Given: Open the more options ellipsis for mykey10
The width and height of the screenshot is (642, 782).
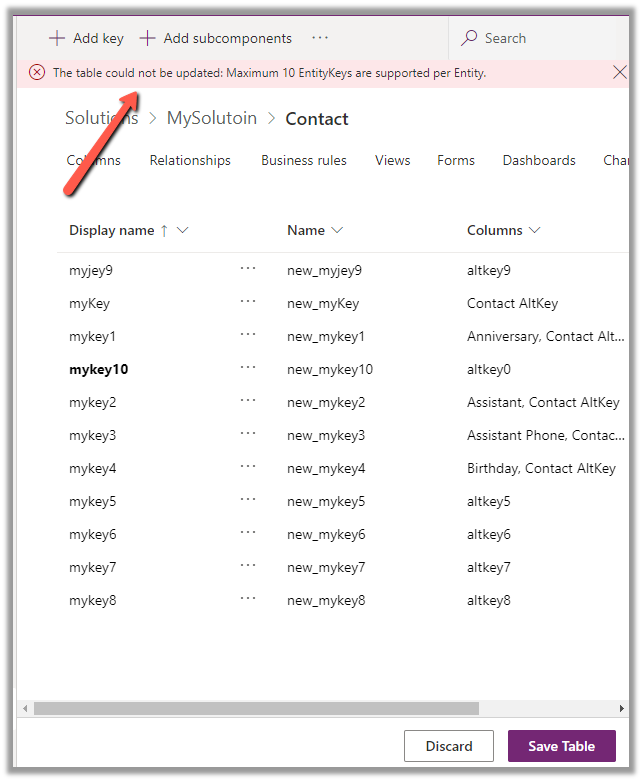Looking at the screenshot, I should pos(248,368).
